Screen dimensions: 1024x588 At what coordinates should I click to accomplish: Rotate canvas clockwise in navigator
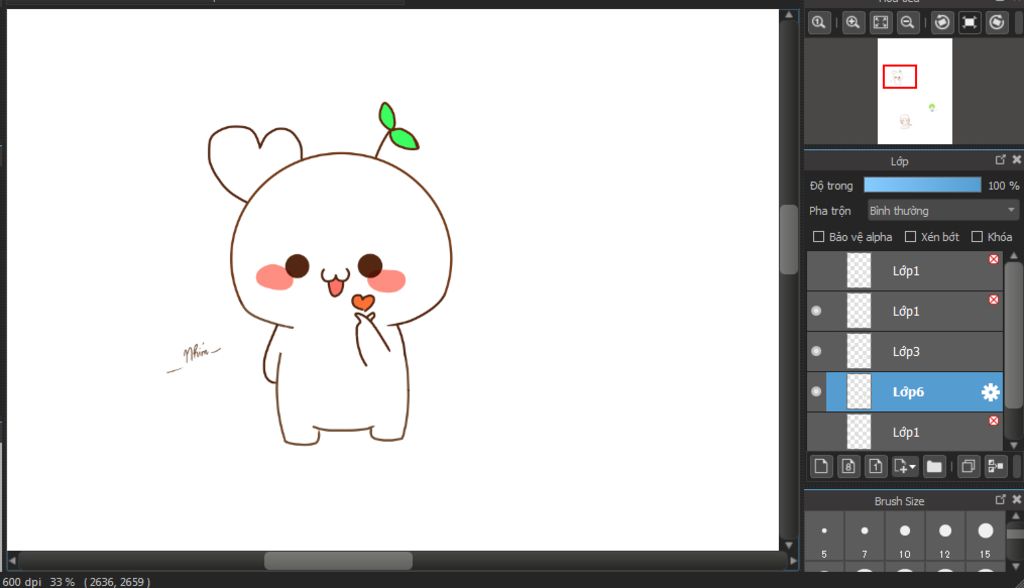tap(997, 23)
